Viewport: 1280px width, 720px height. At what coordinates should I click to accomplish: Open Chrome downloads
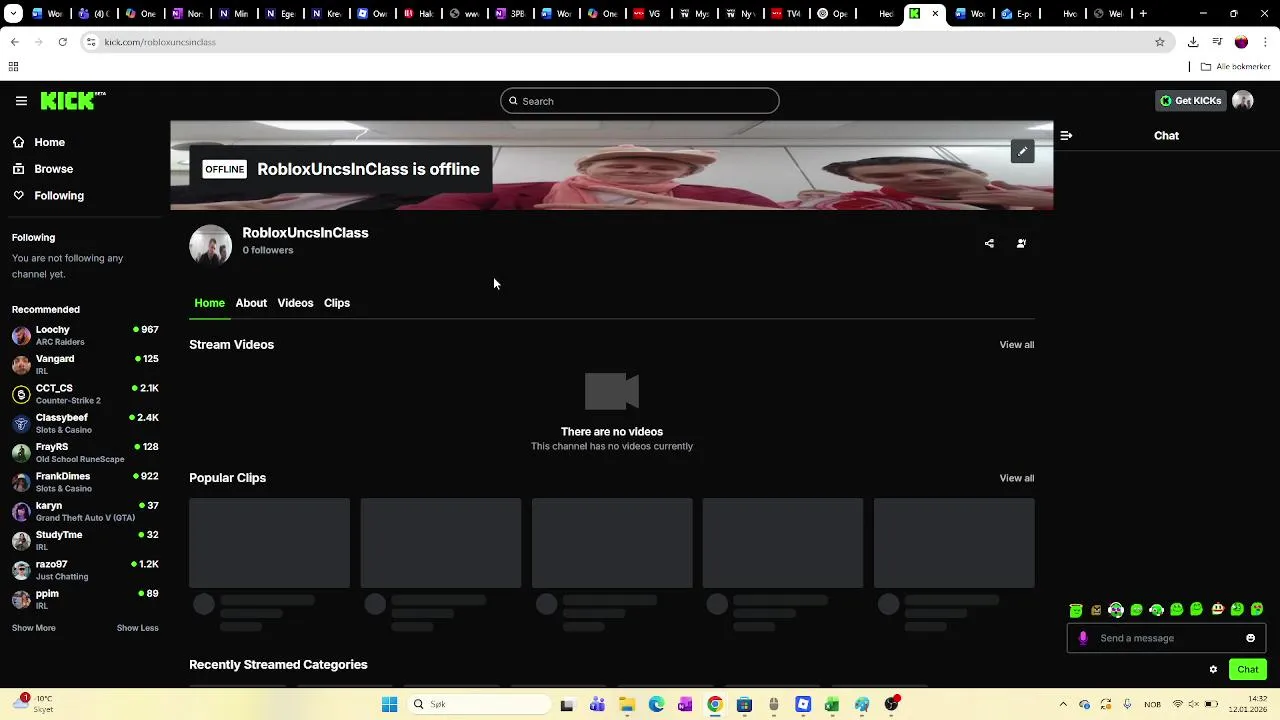click(1193, 42)
